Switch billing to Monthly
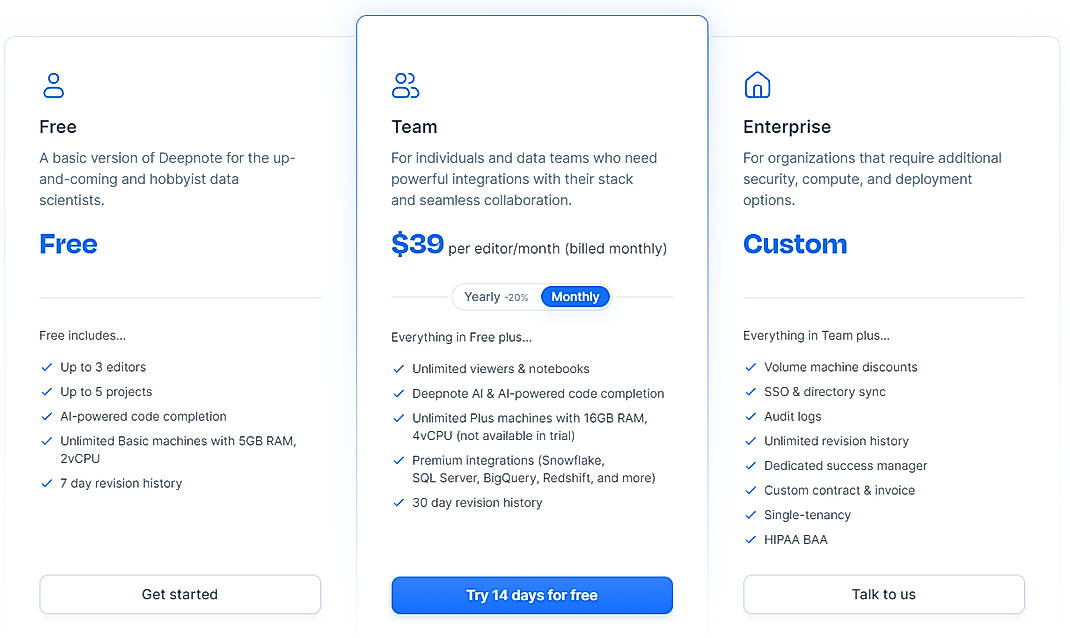The width and height of the screenshot is (1070, 638). pyautogui.click(x=575, y=296)
